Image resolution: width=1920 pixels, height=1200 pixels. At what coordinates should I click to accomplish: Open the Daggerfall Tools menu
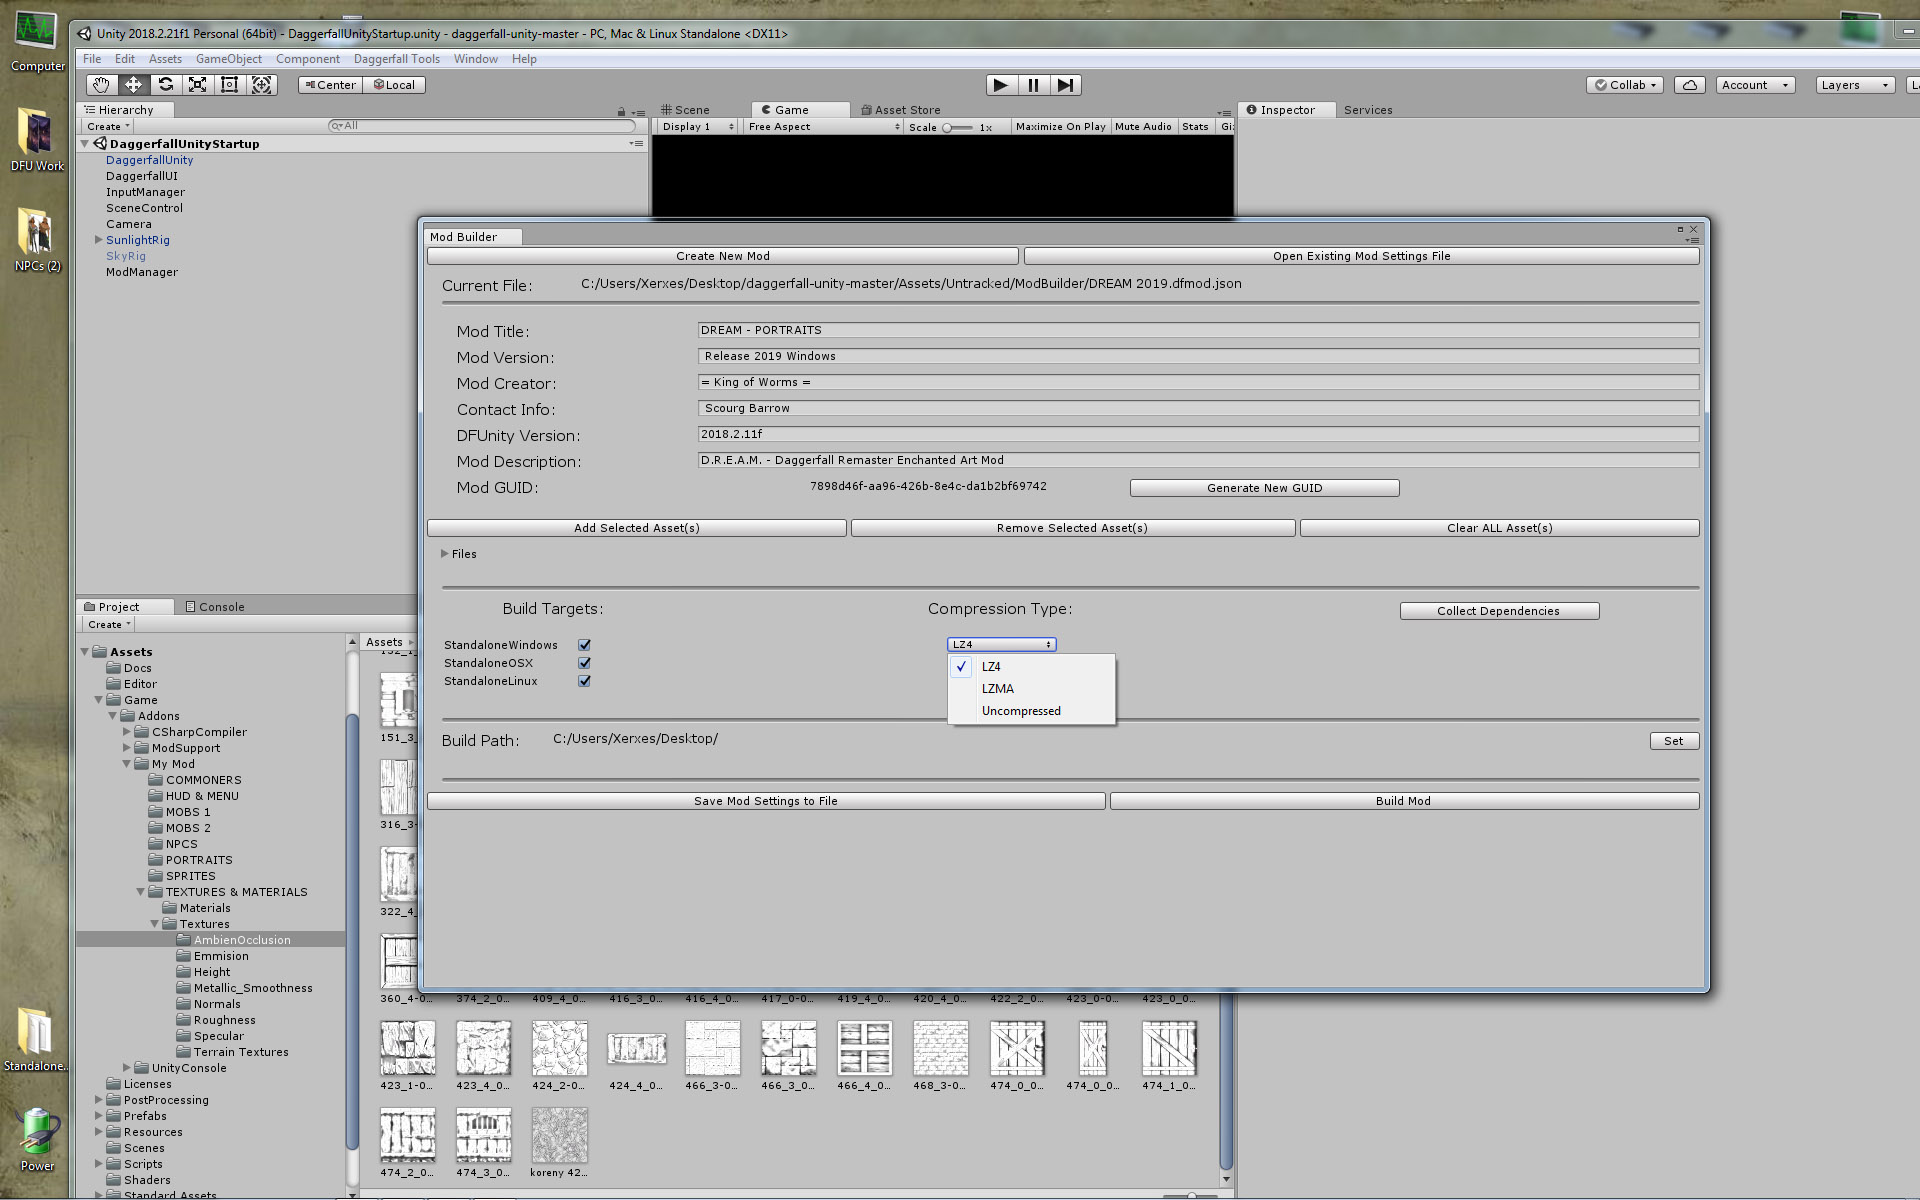(396, 59)
